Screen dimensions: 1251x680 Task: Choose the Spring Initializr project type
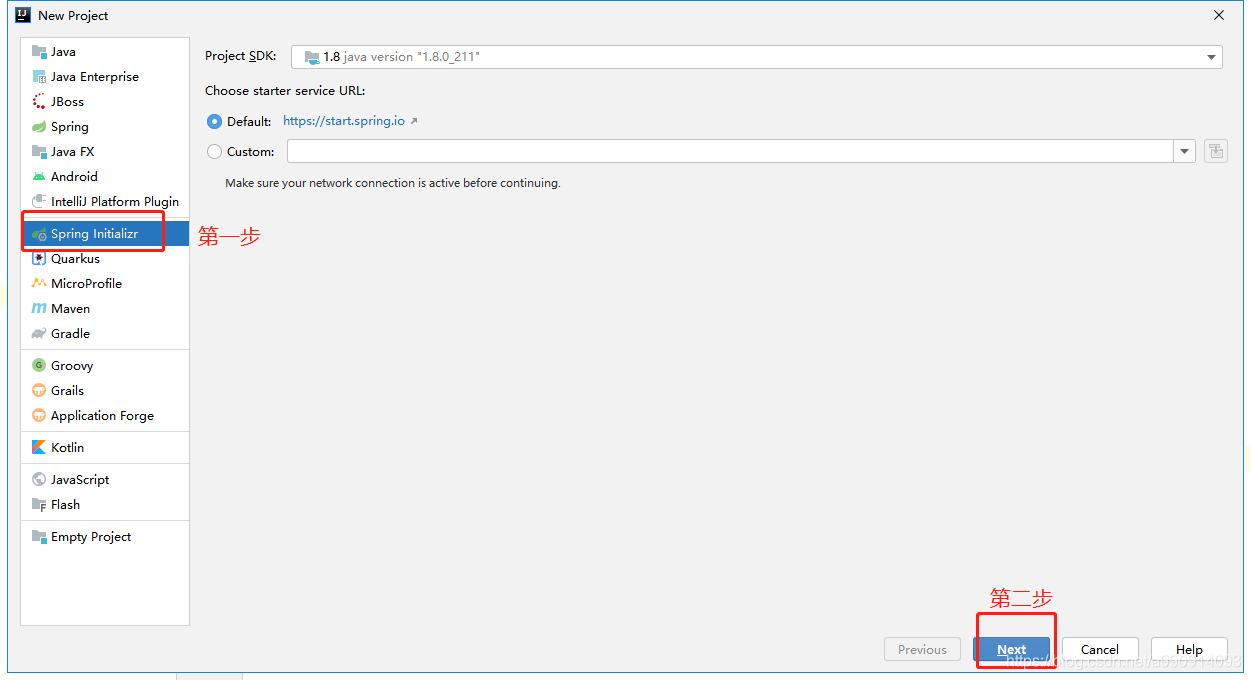click(x=105, y=234)
